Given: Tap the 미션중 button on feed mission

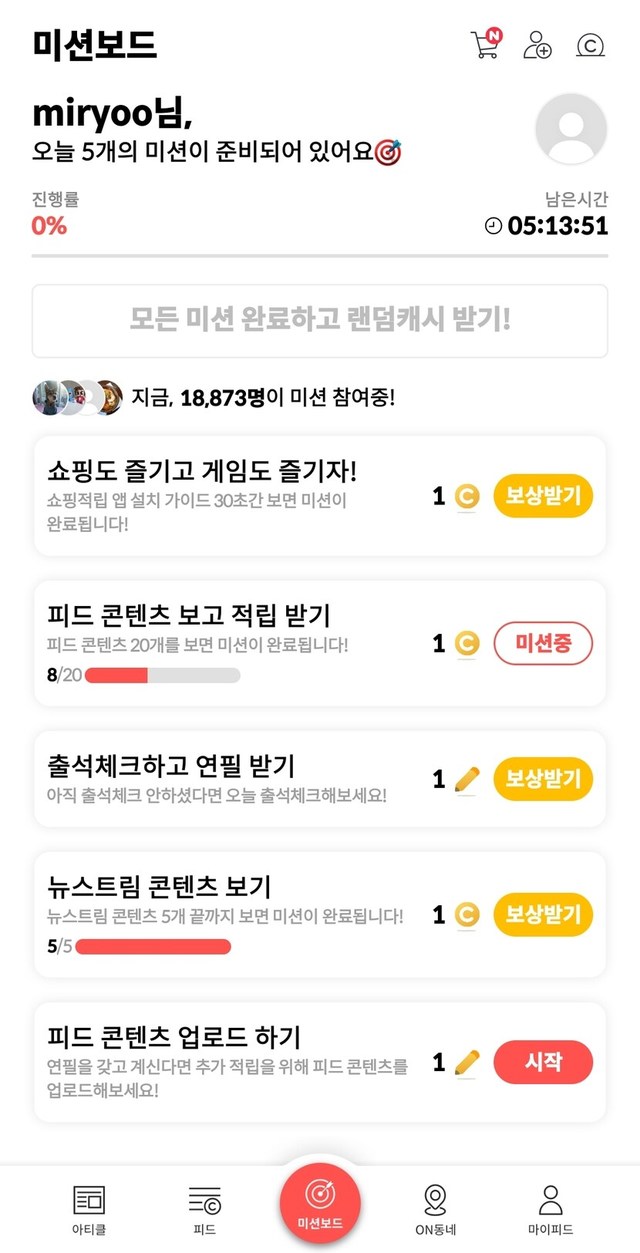Looking at the screenshot, I should (x=543, y=644).
